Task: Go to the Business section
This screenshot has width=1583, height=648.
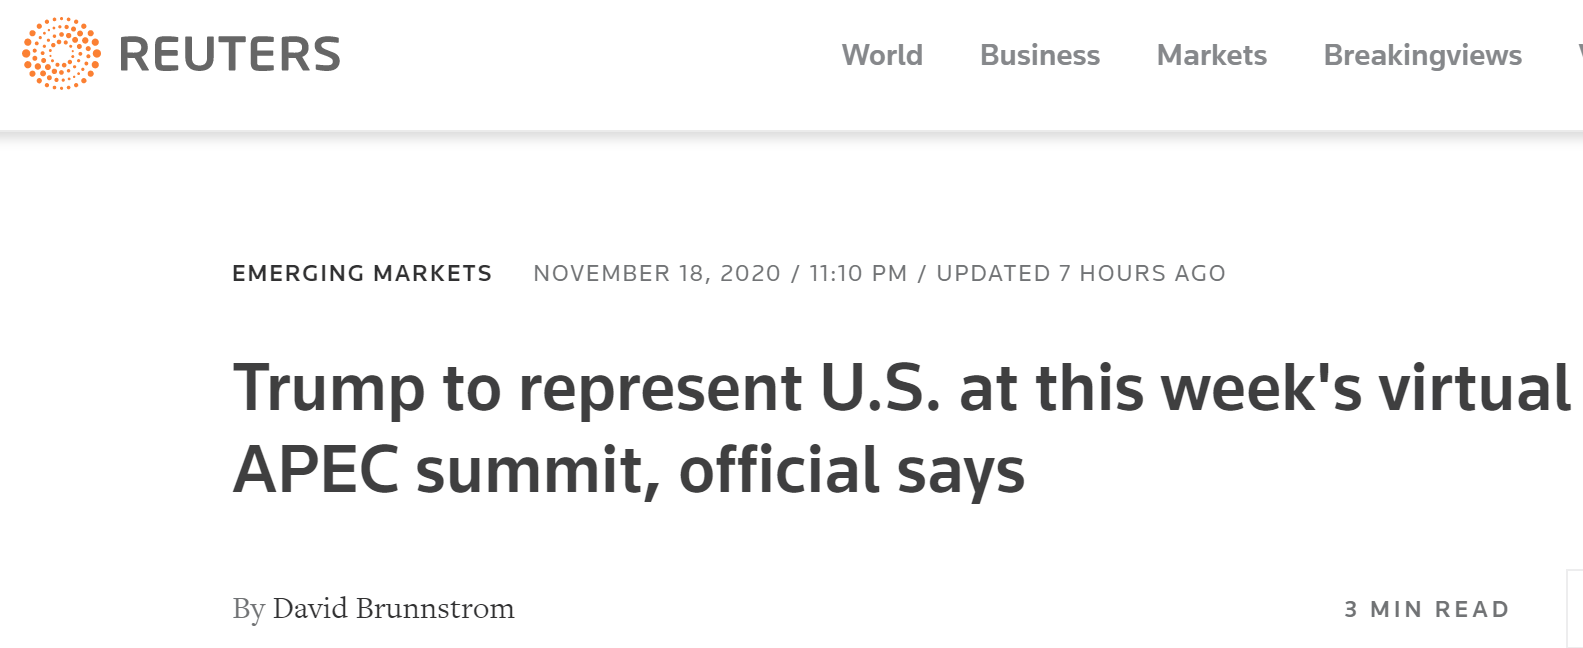Action: click(x=1039, y=55)
